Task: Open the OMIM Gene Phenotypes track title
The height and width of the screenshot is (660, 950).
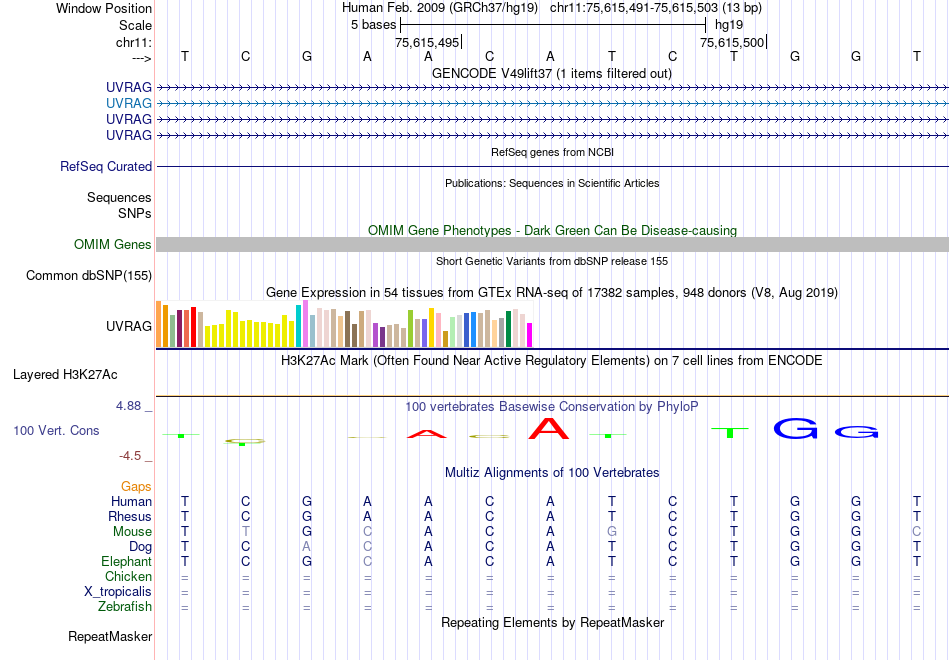Action: click(x=552, y=230)
